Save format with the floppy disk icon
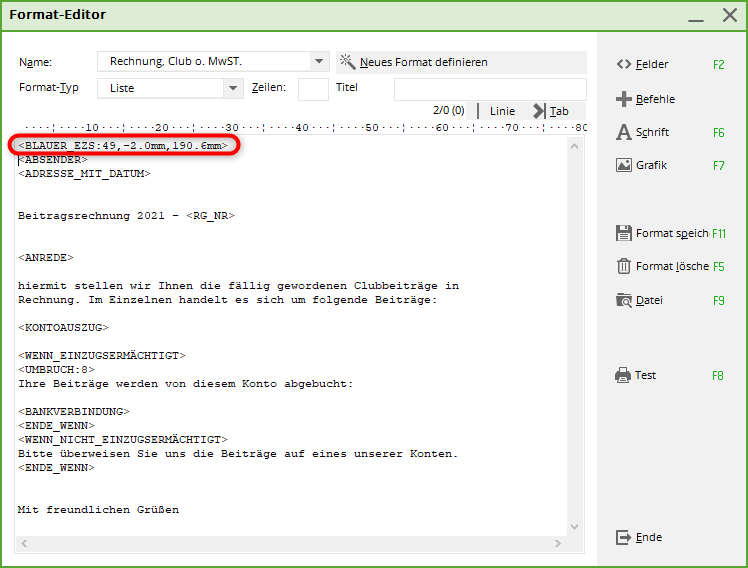The height and width of the screenshot is (568, 748). click(x=624, y=233)
